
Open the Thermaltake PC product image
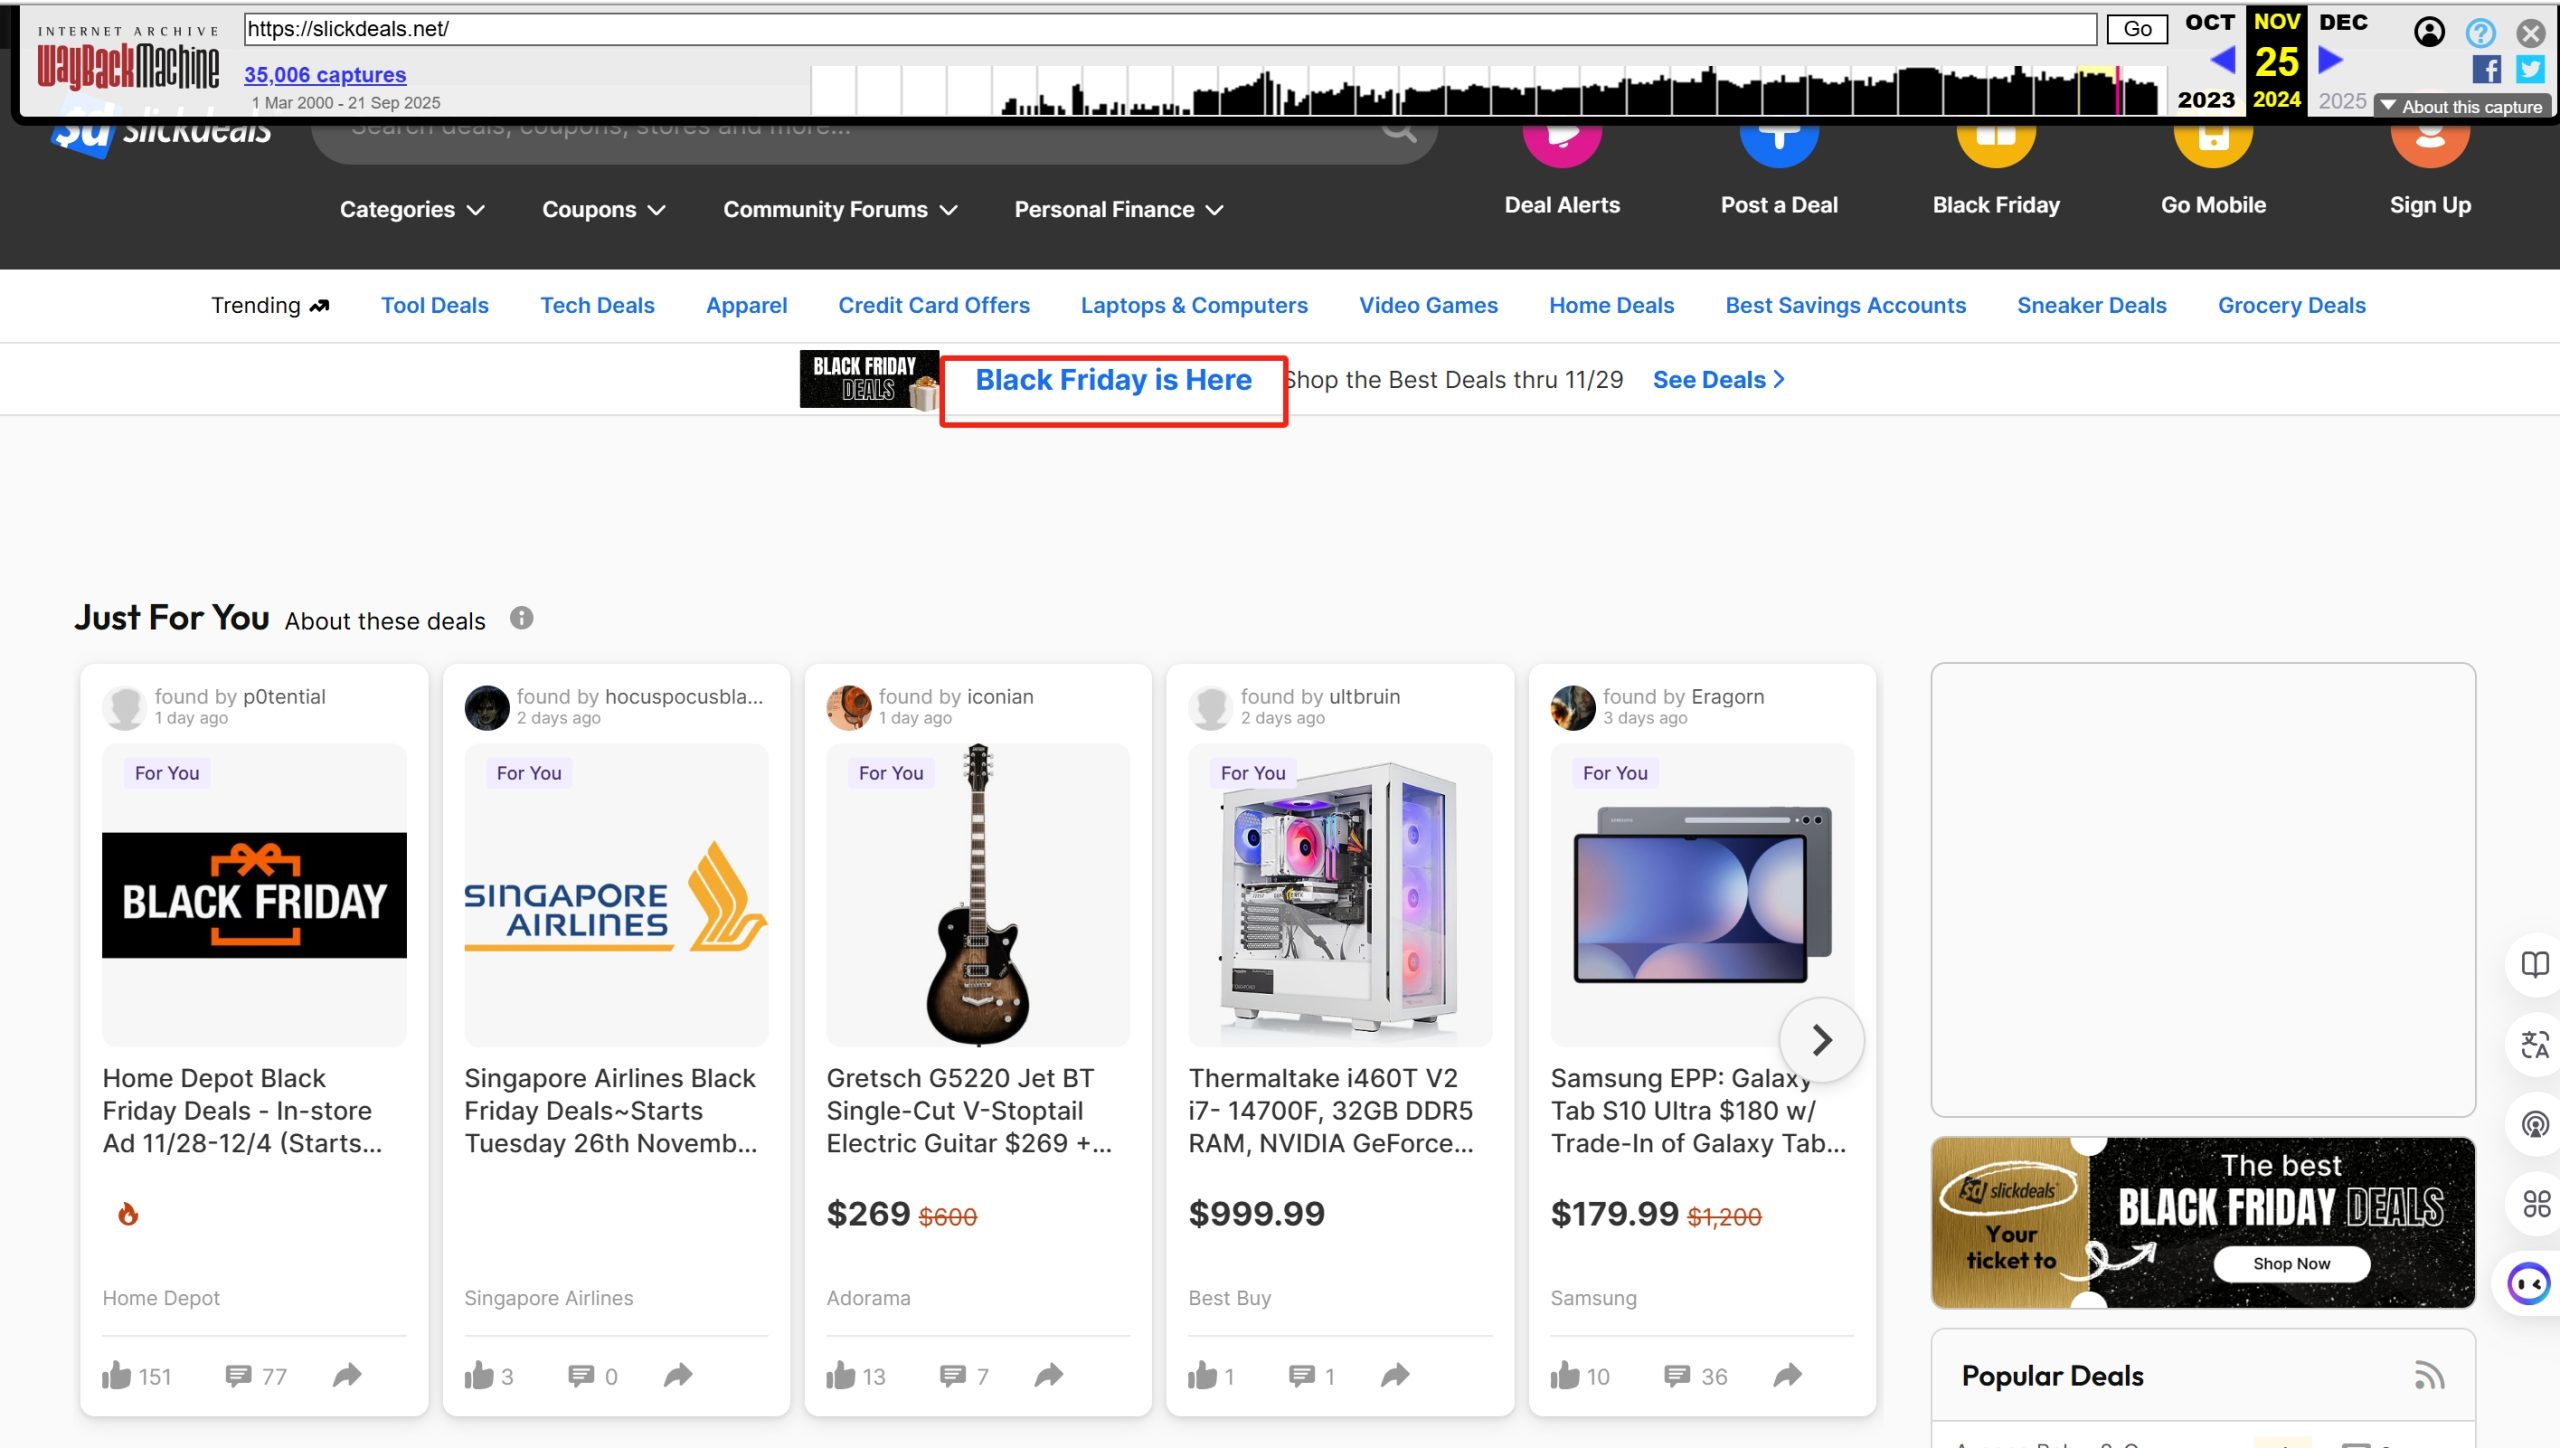click(x=1340, y=895)
